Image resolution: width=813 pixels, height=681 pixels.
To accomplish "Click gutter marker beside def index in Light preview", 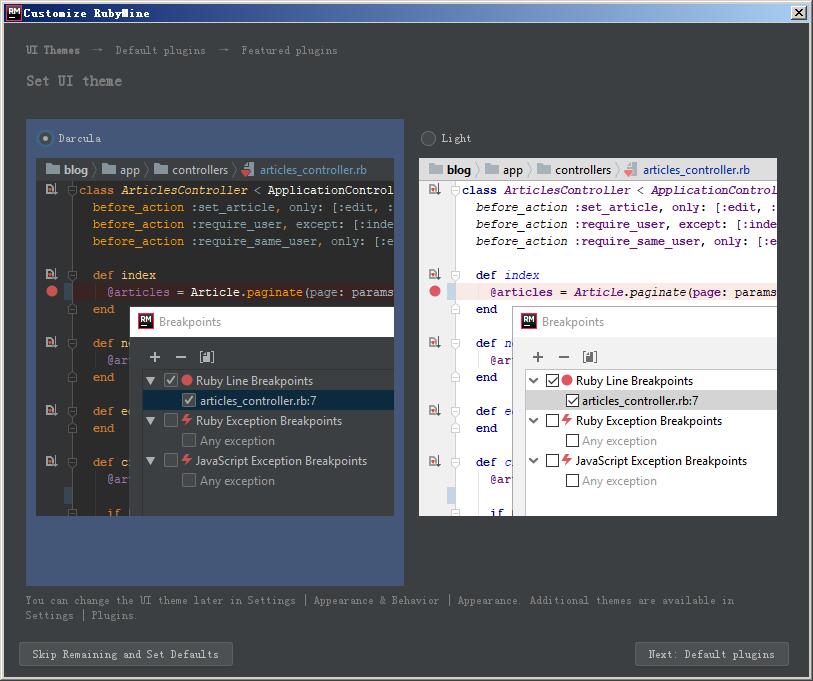I will [x=434, y=274].
